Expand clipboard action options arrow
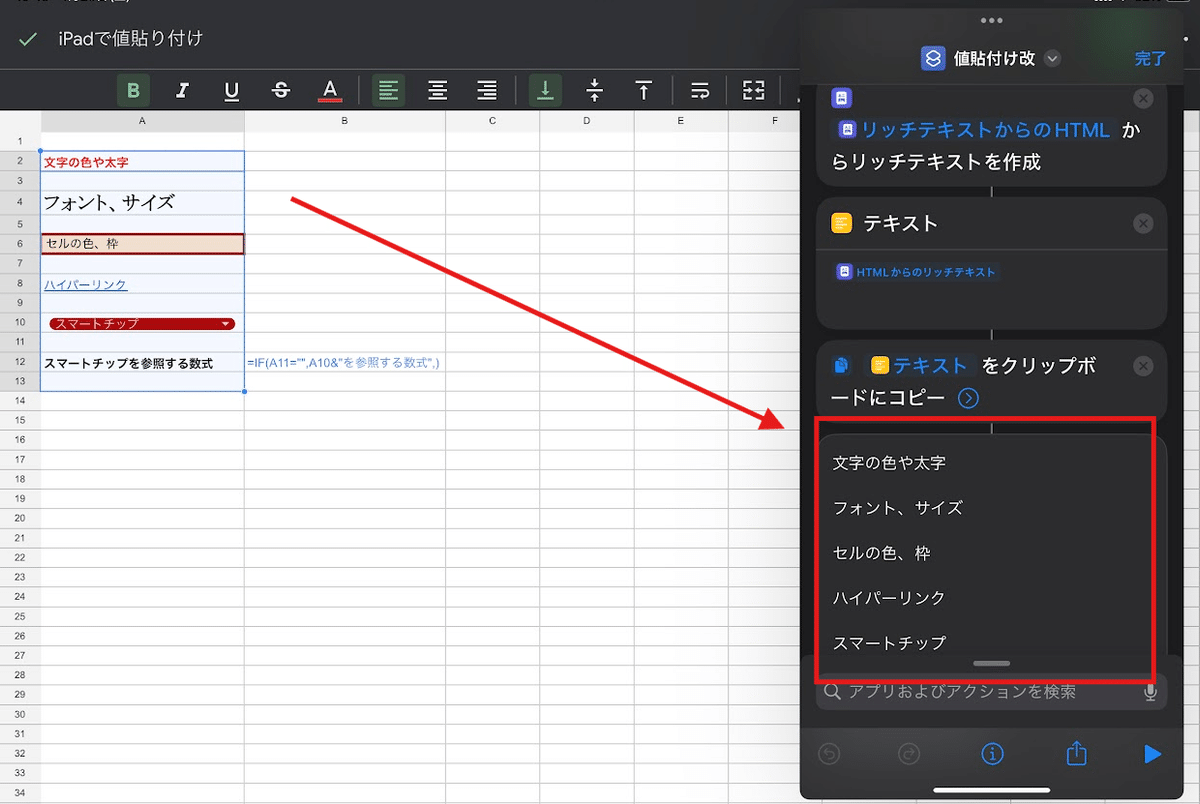Viewport: 1200px width, 804px height. pos(968,398)
